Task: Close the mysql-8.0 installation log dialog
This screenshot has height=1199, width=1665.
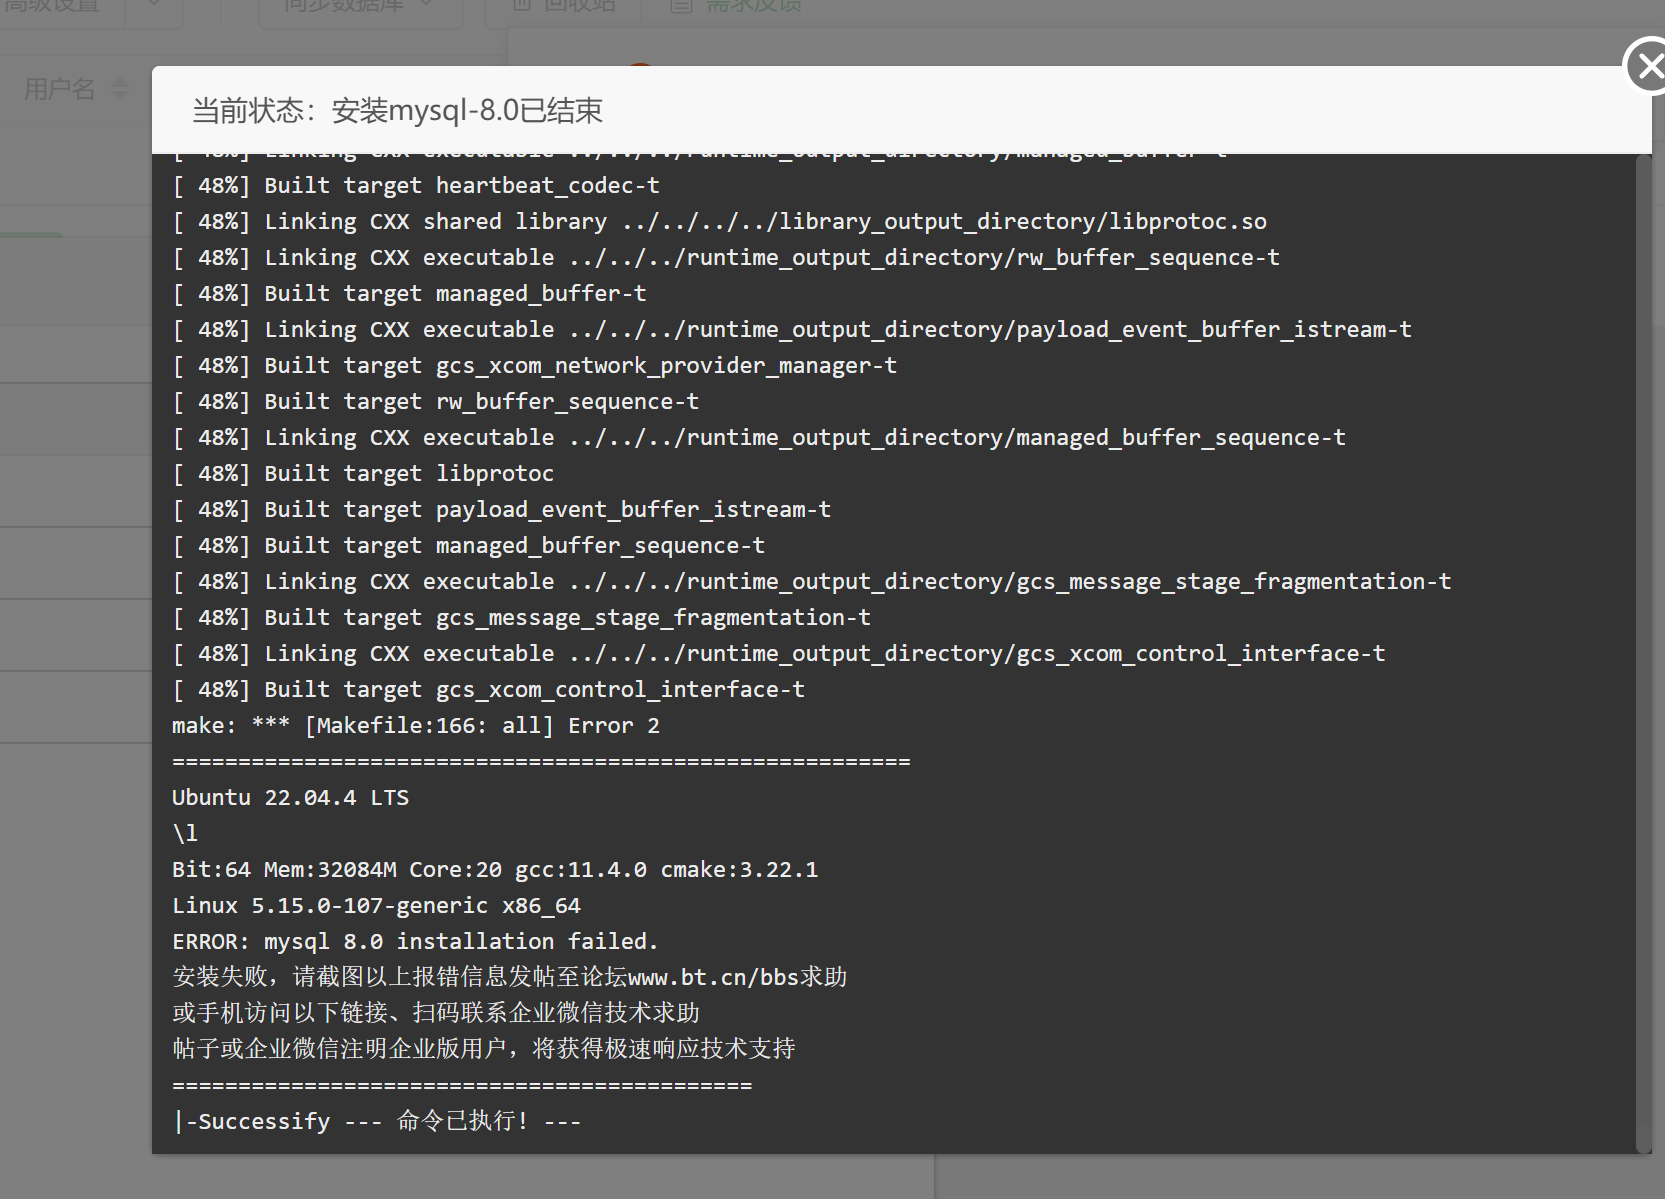Action: tap(1648, 66)
